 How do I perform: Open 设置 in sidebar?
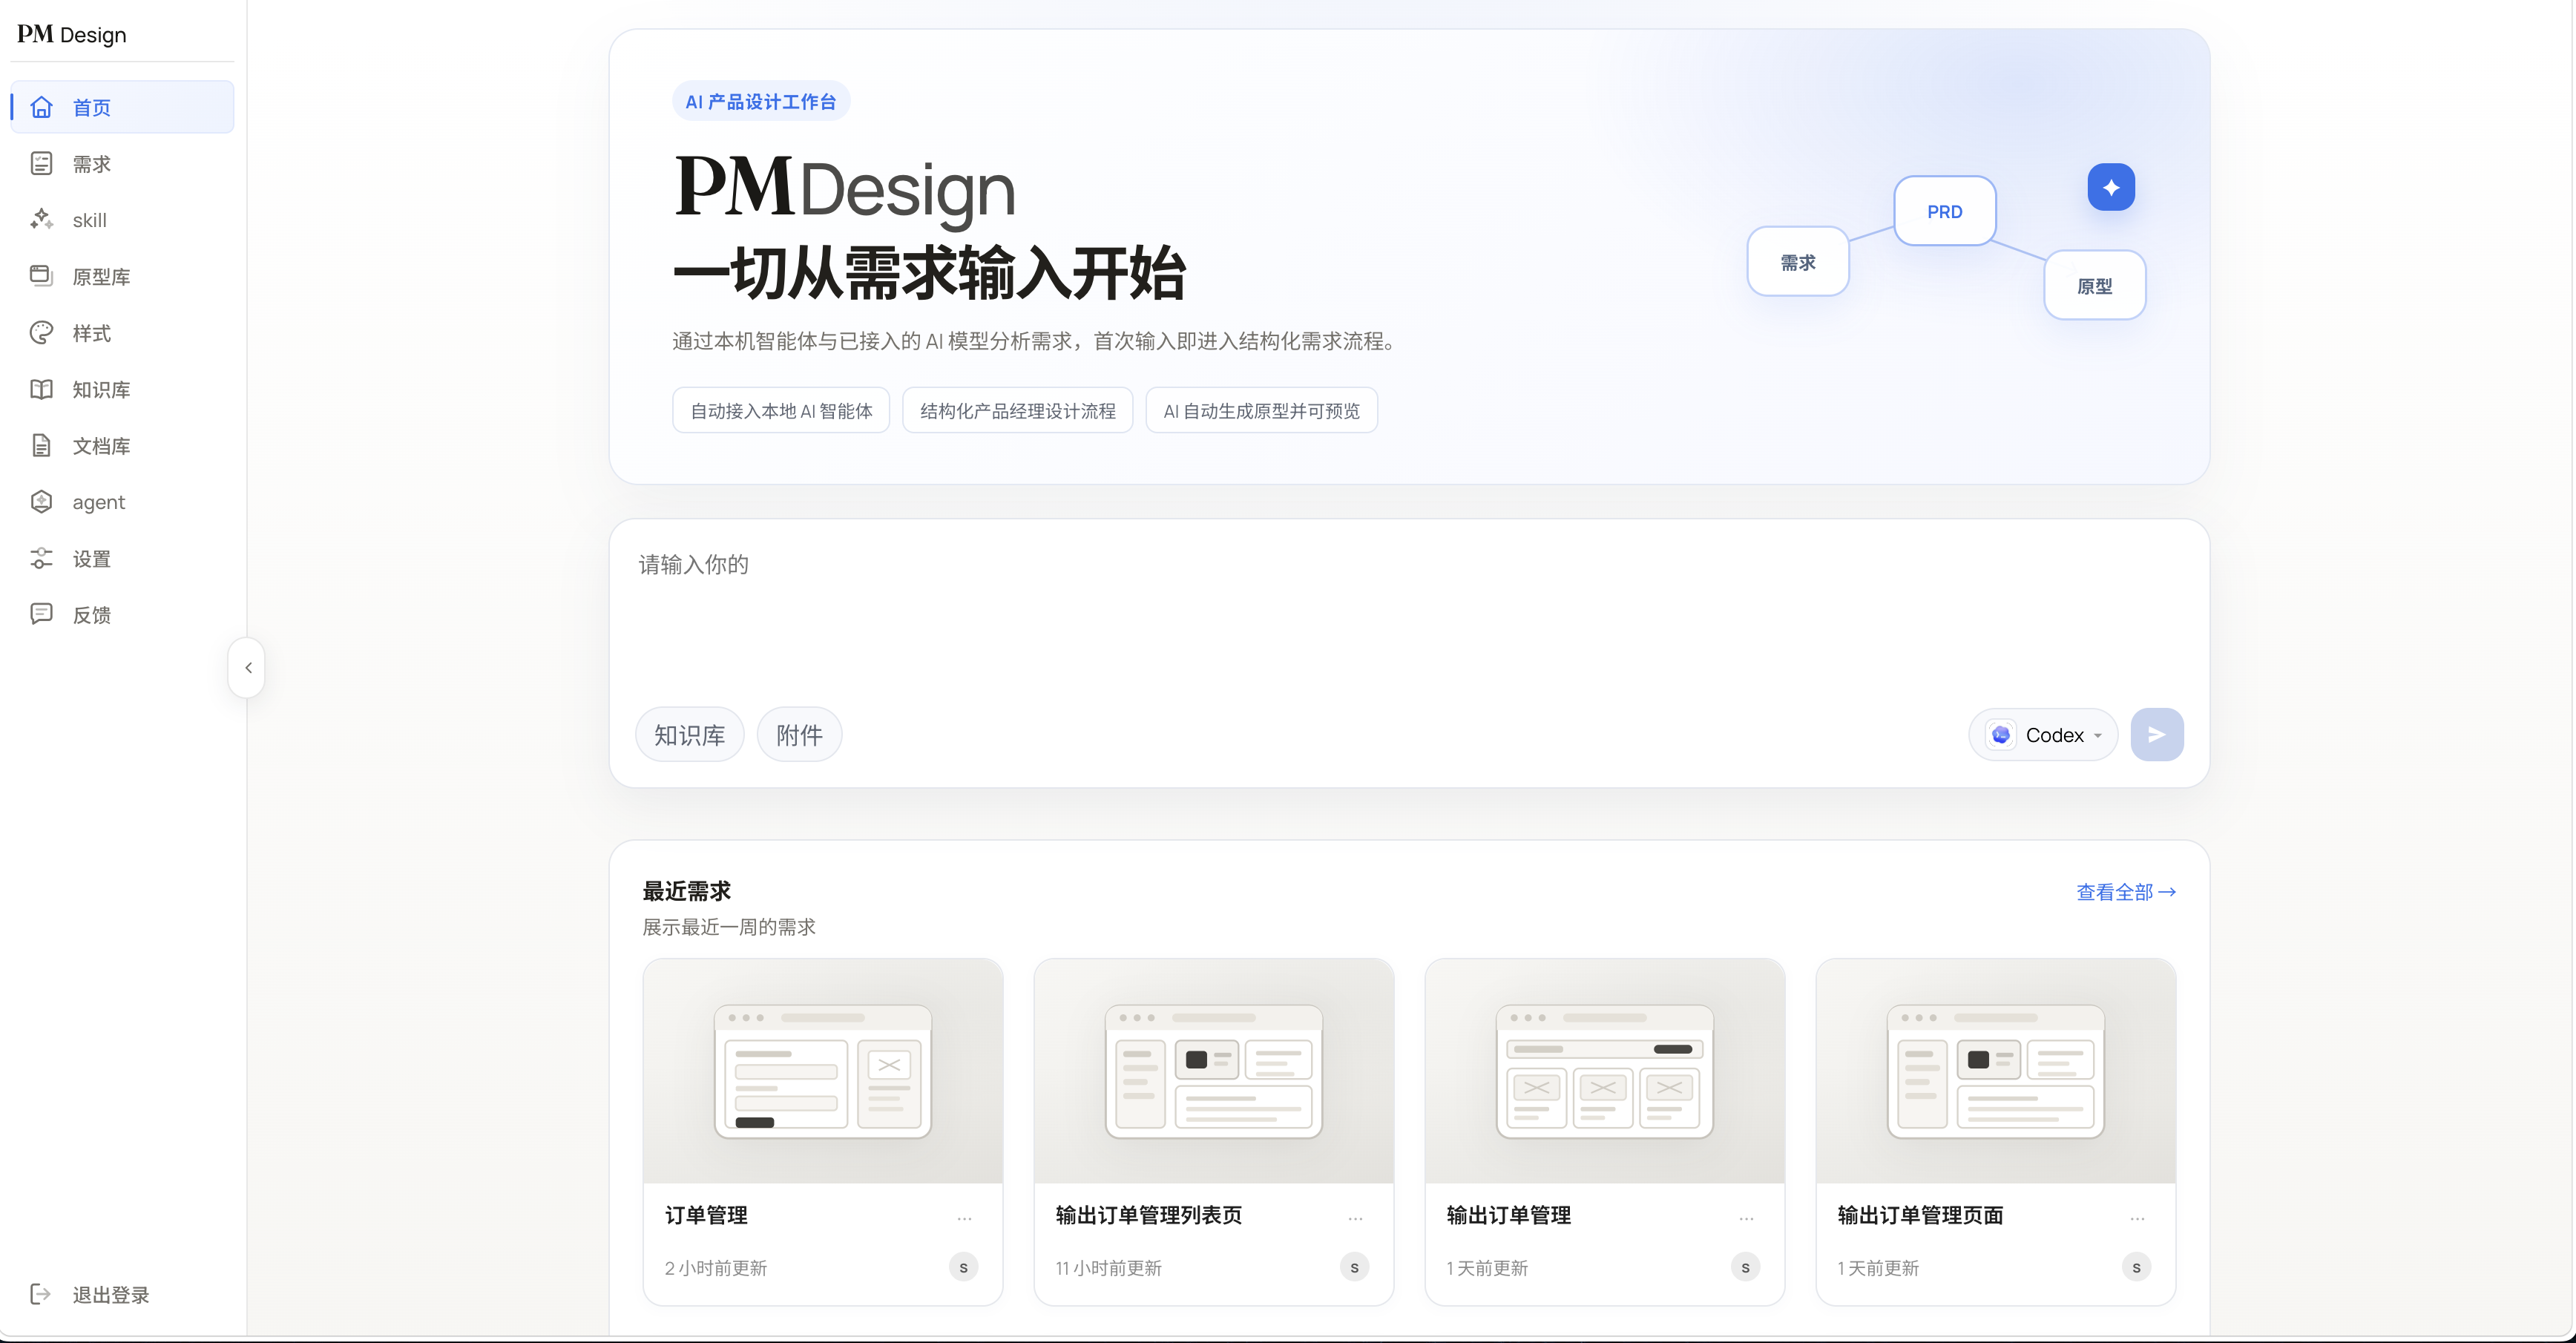click(x=122, y=558)
